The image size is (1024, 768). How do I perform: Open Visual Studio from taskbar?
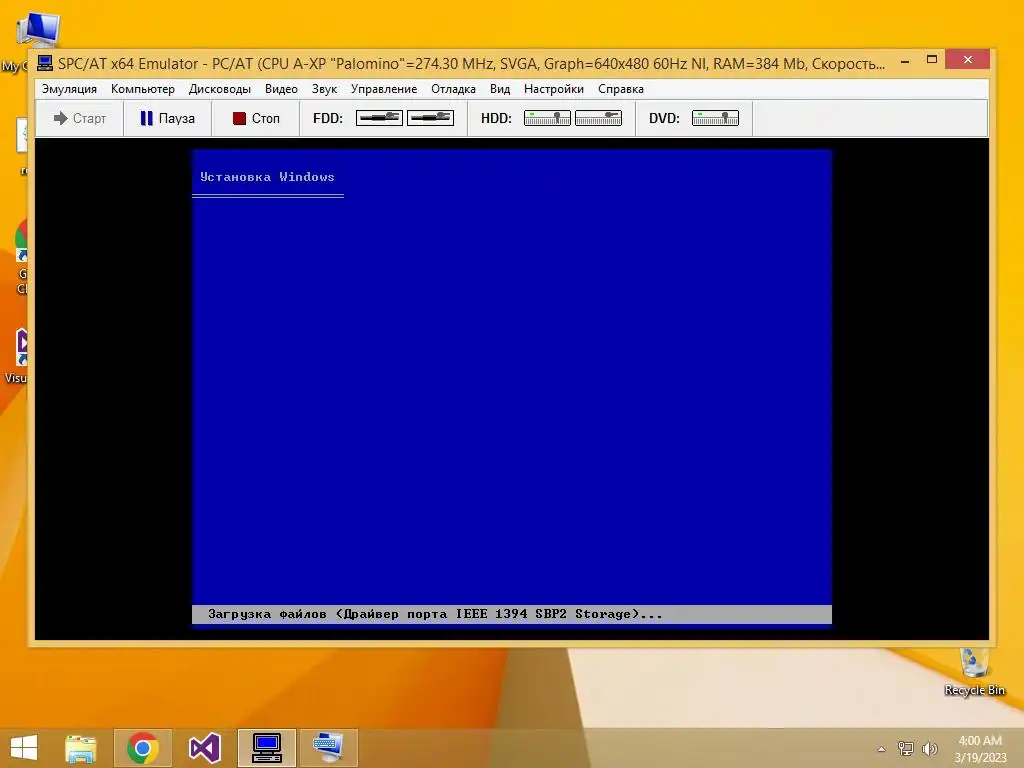click(204, 748)
